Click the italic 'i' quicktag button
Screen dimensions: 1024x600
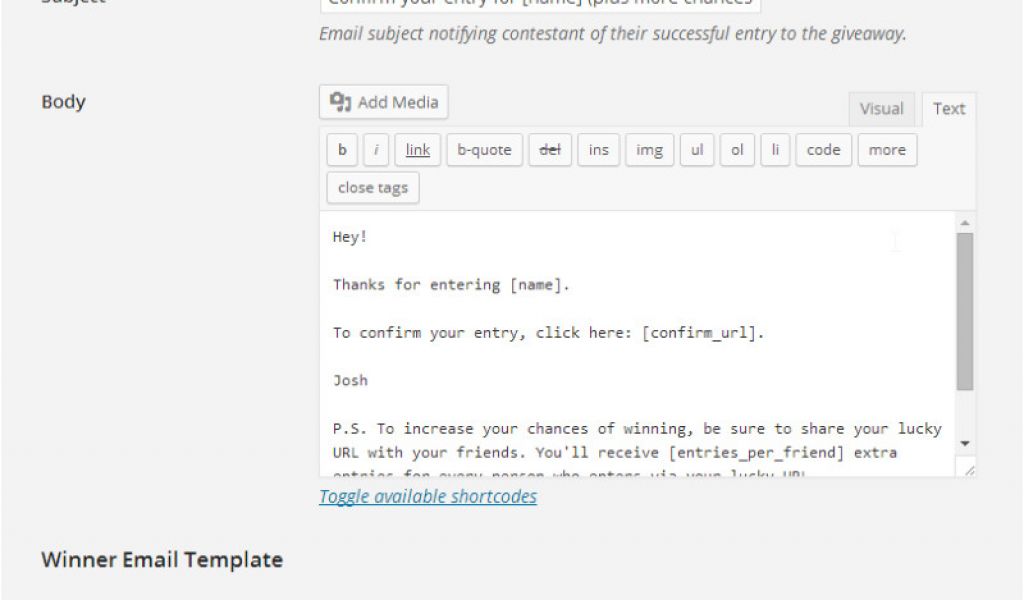(376, 150)
